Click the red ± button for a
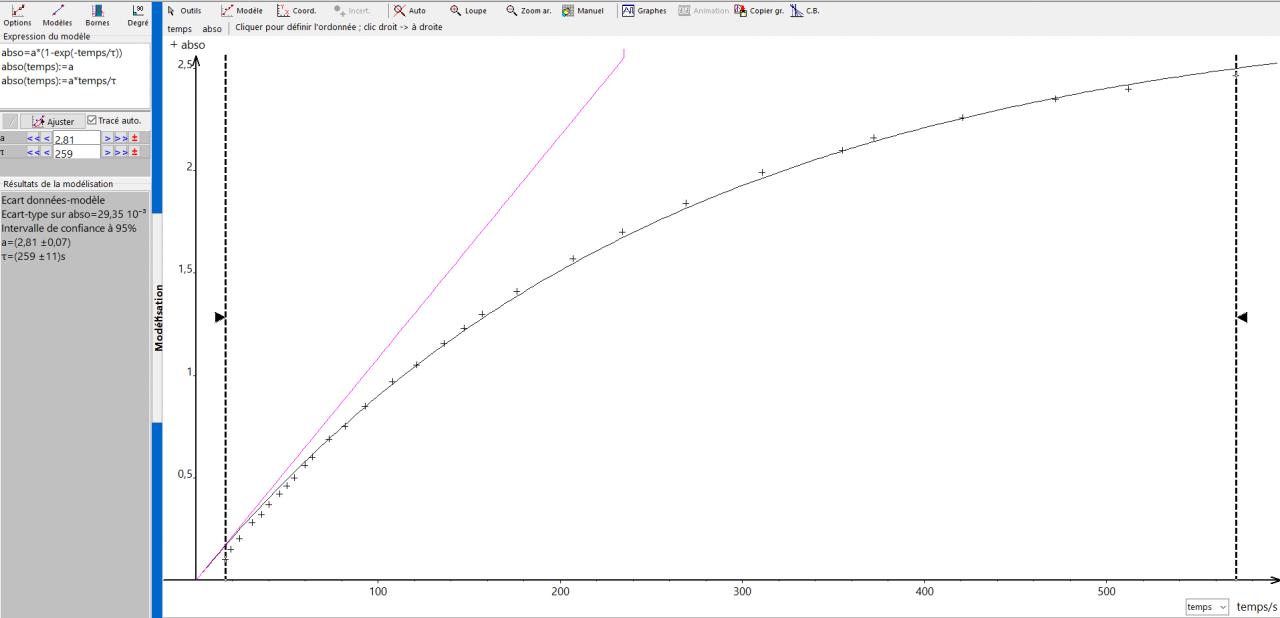The width and height of the screenshot is (1280, 618). point(134,139)
